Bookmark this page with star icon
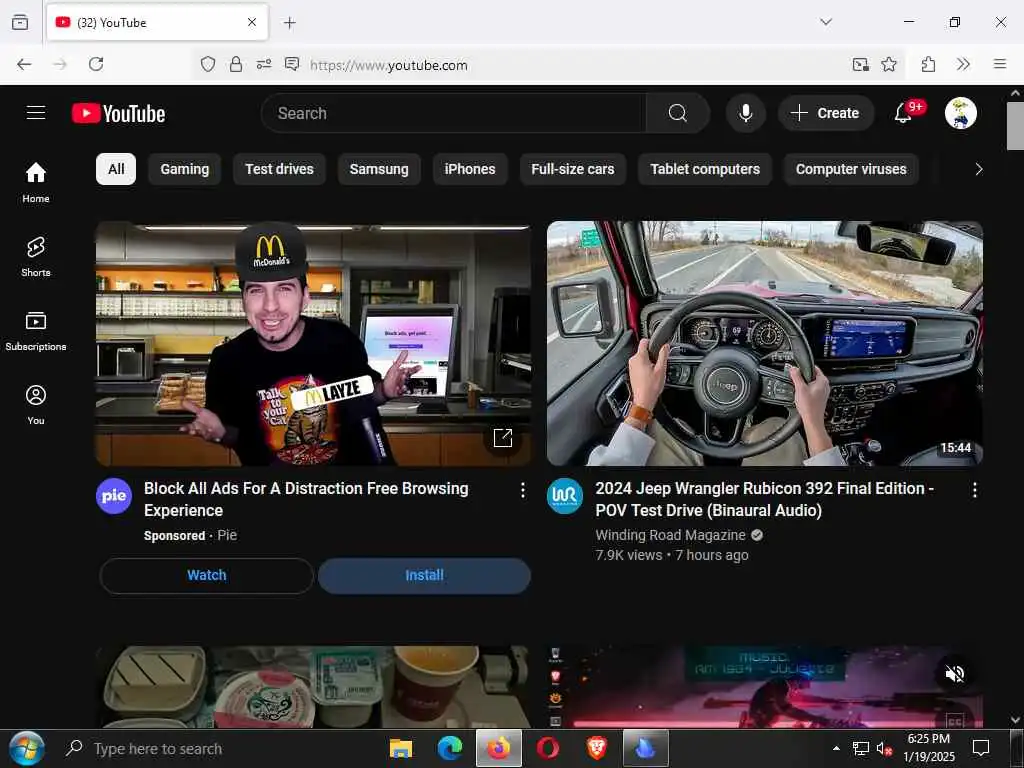 pyautogui.click(x=889, y=64)
